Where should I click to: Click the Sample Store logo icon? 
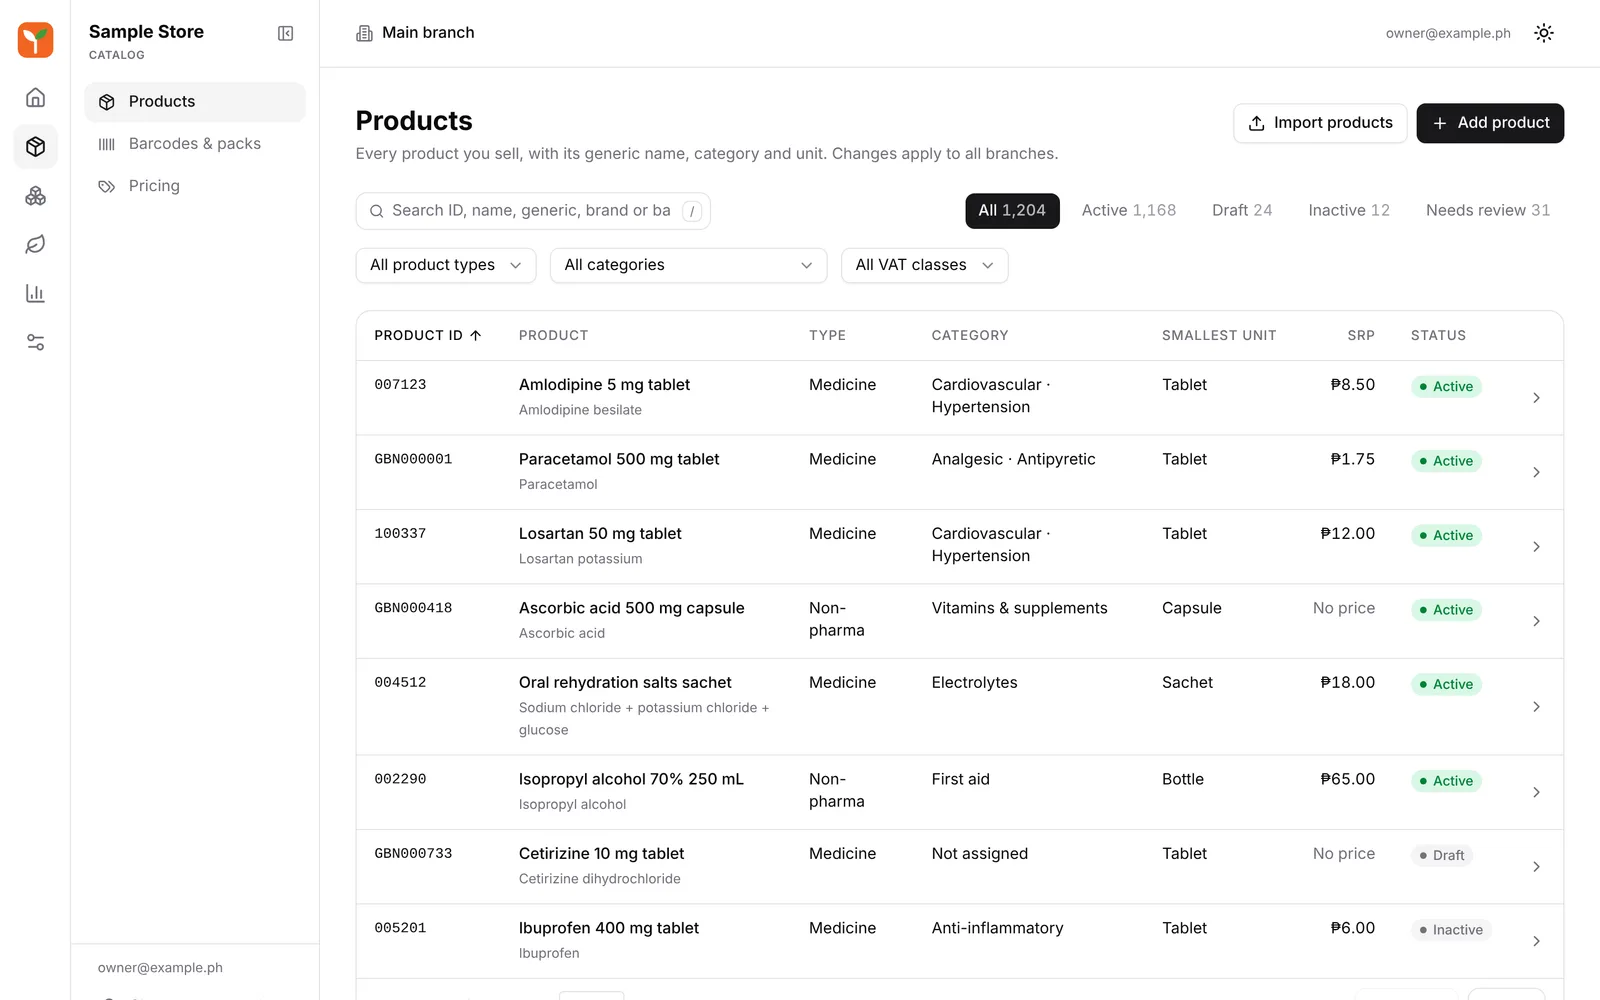(x=35, y=40)
